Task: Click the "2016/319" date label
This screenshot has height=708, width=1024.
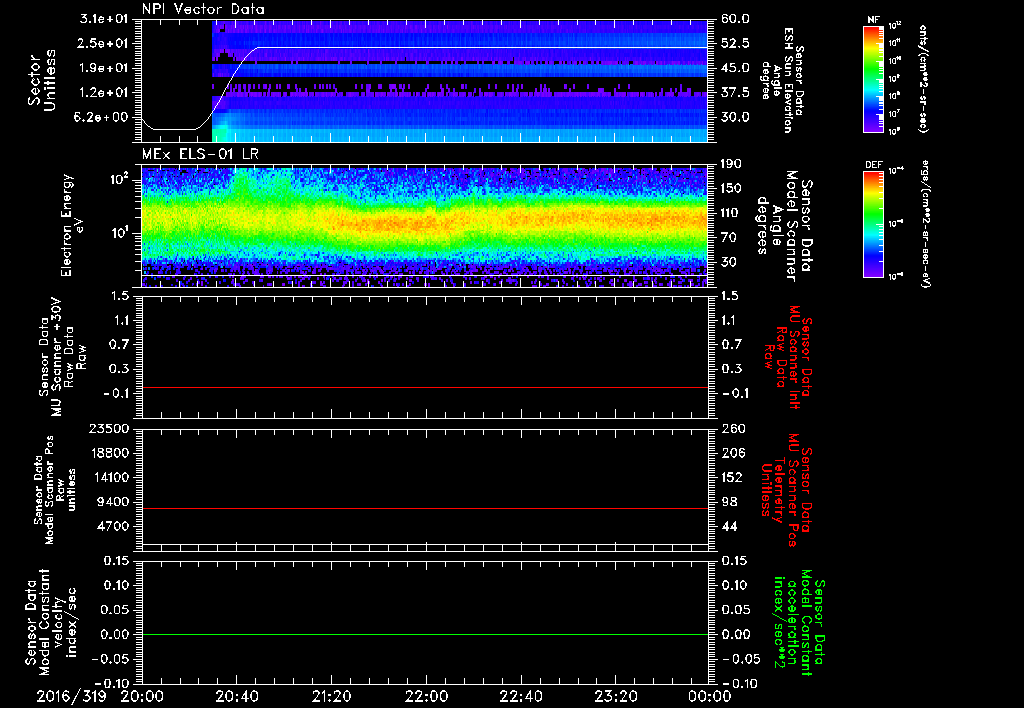Action: [x=71, y=697]
